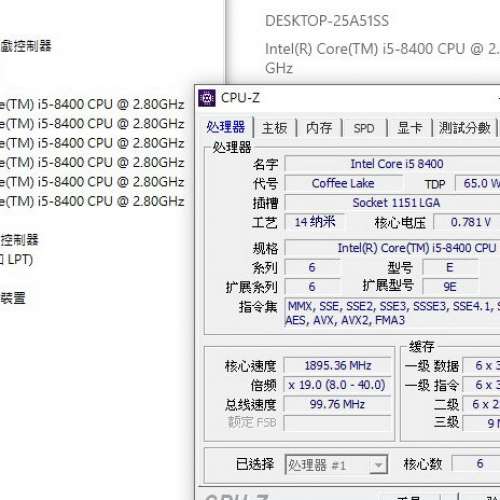Click the bus speed 99.76 MHz value
The image size is (500, 500).
click(337, 404)
